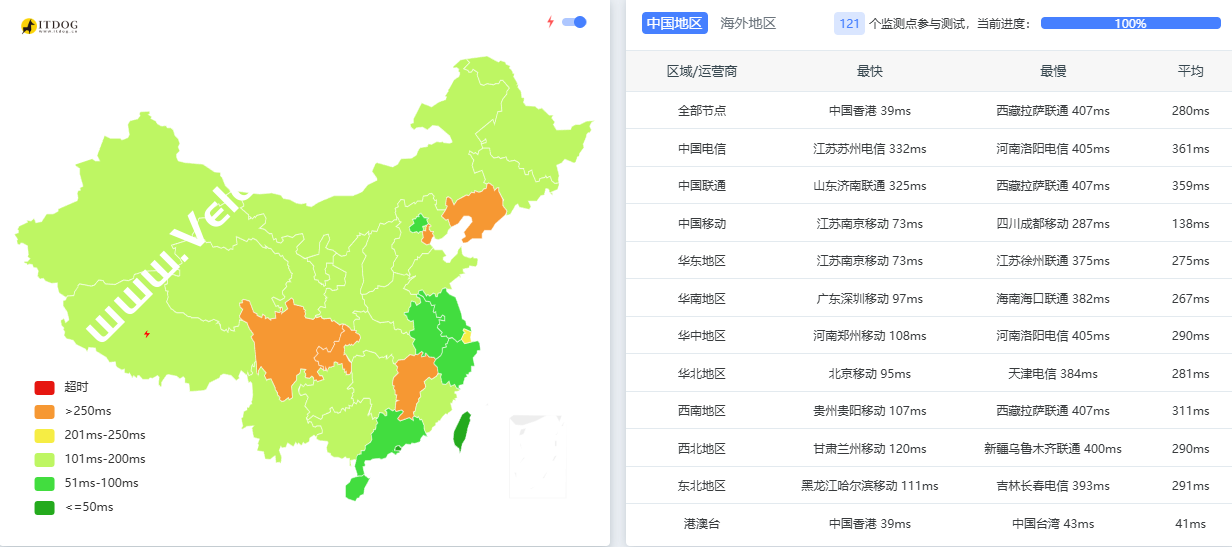1232x547 pixels.
Task: Click the dark green <=50ms legend swatch
Action: [x=44, y=507]
